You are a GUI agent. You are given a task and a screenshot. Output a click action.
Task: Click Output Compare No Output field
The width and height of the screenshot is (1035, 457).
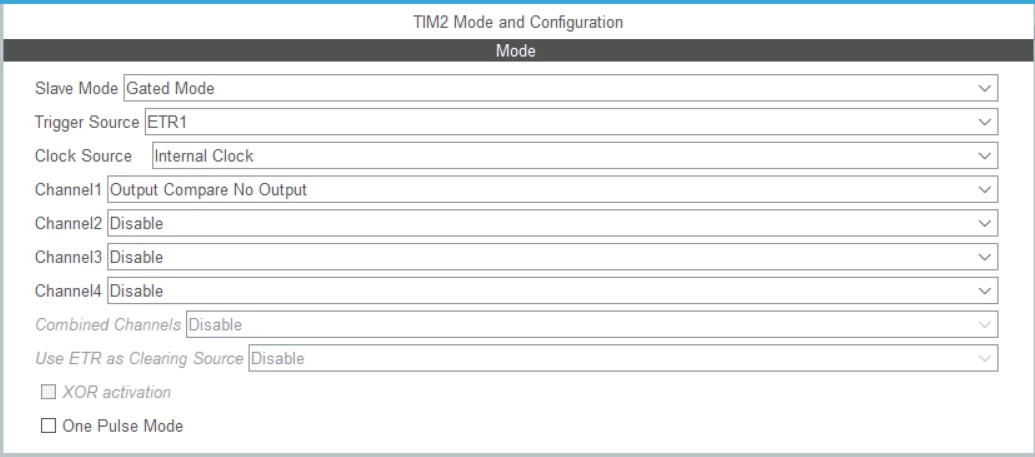coord(552,190)
